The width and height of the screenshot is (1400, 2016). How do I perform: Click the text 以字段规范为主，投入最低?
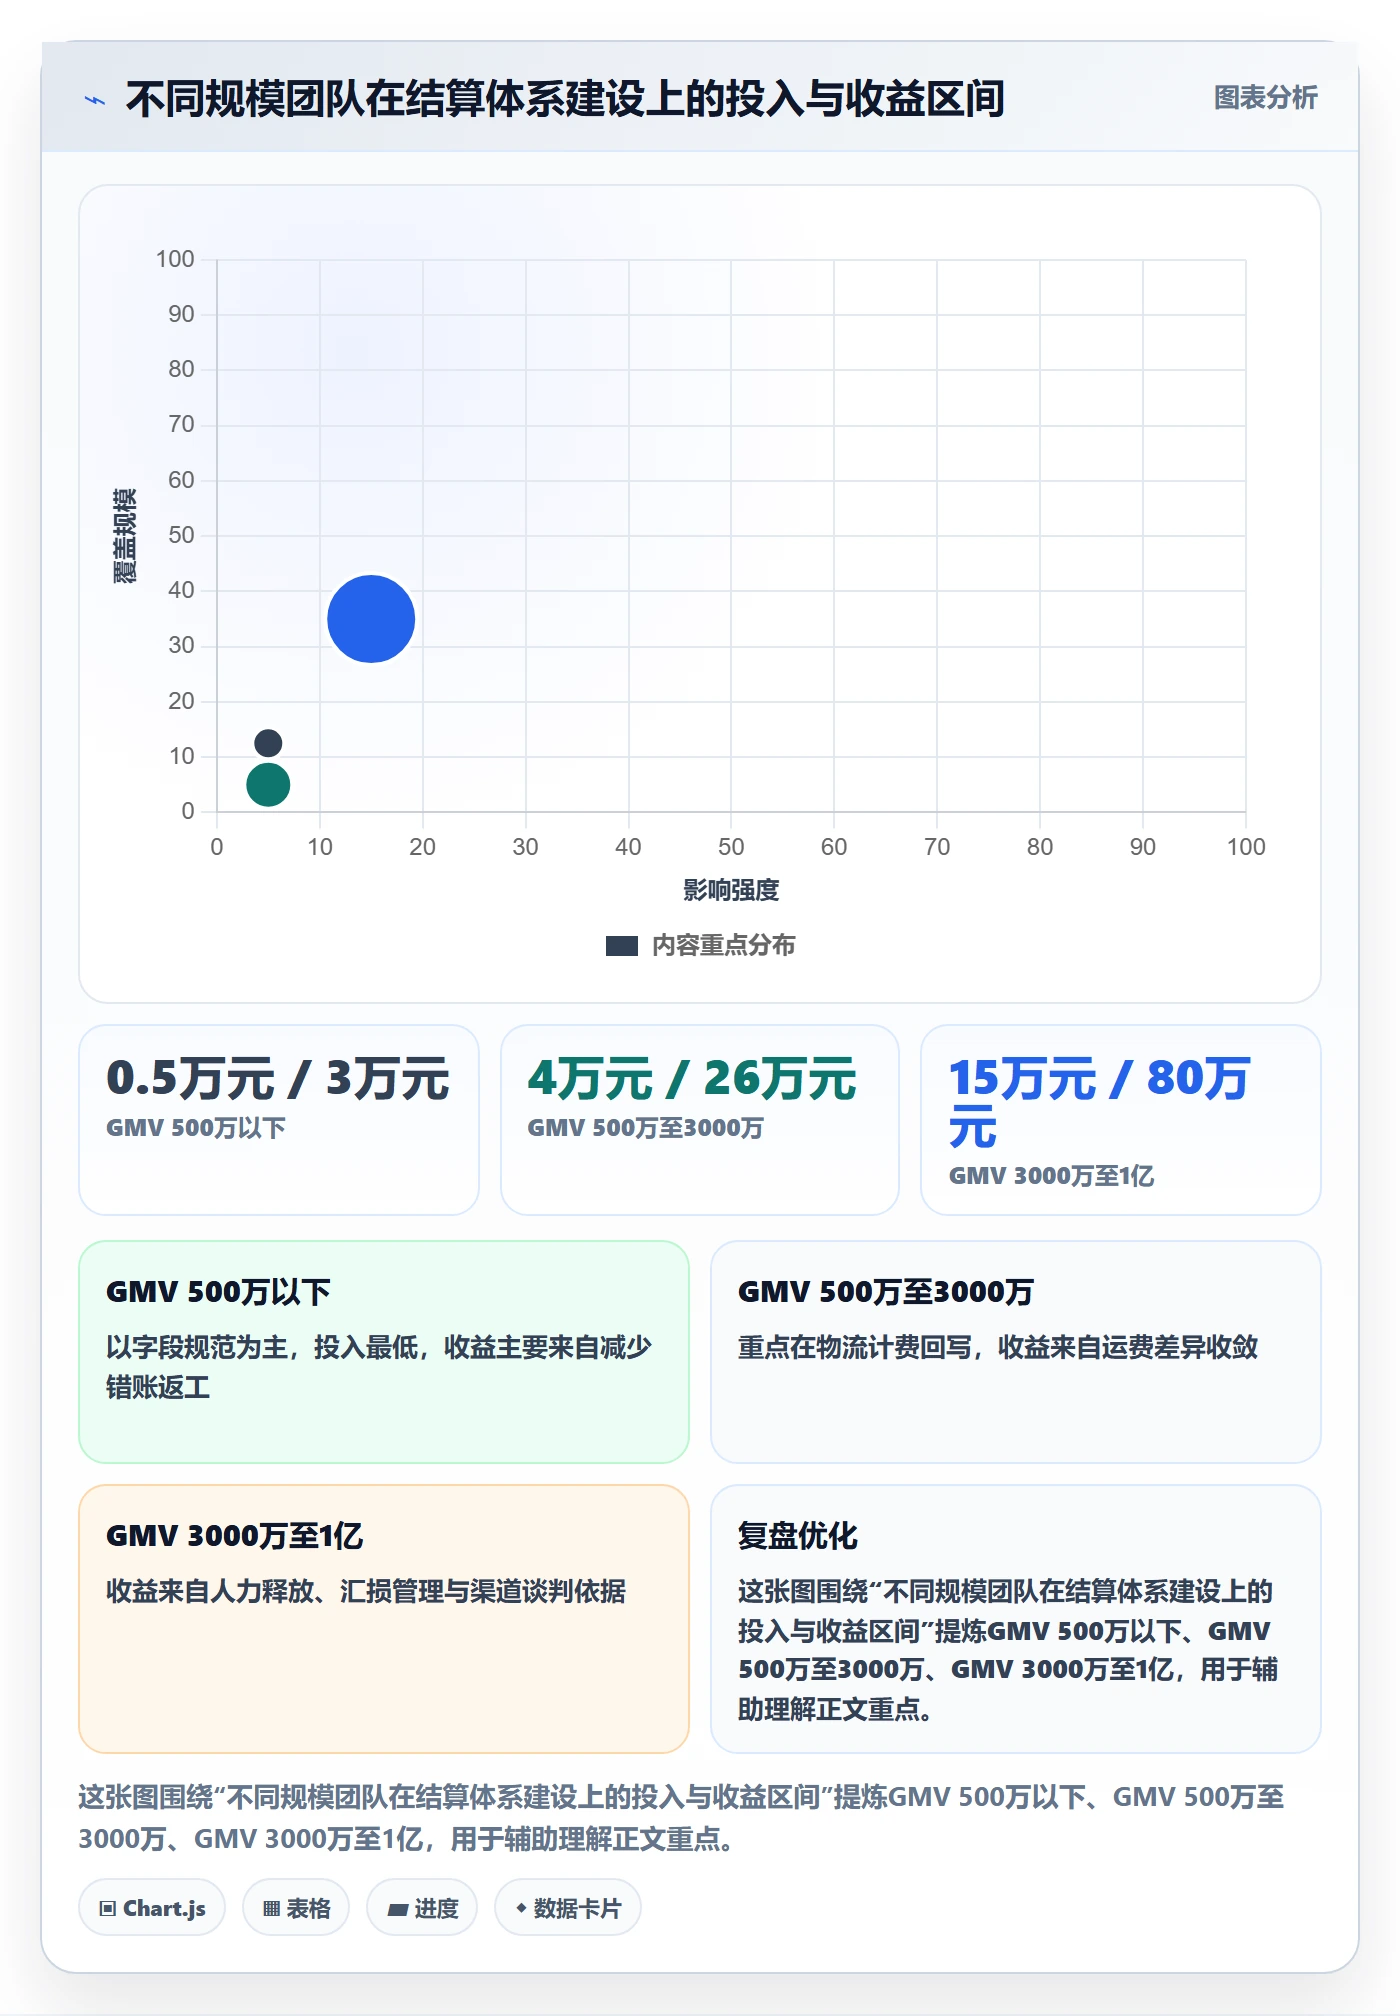(262, 1348)
